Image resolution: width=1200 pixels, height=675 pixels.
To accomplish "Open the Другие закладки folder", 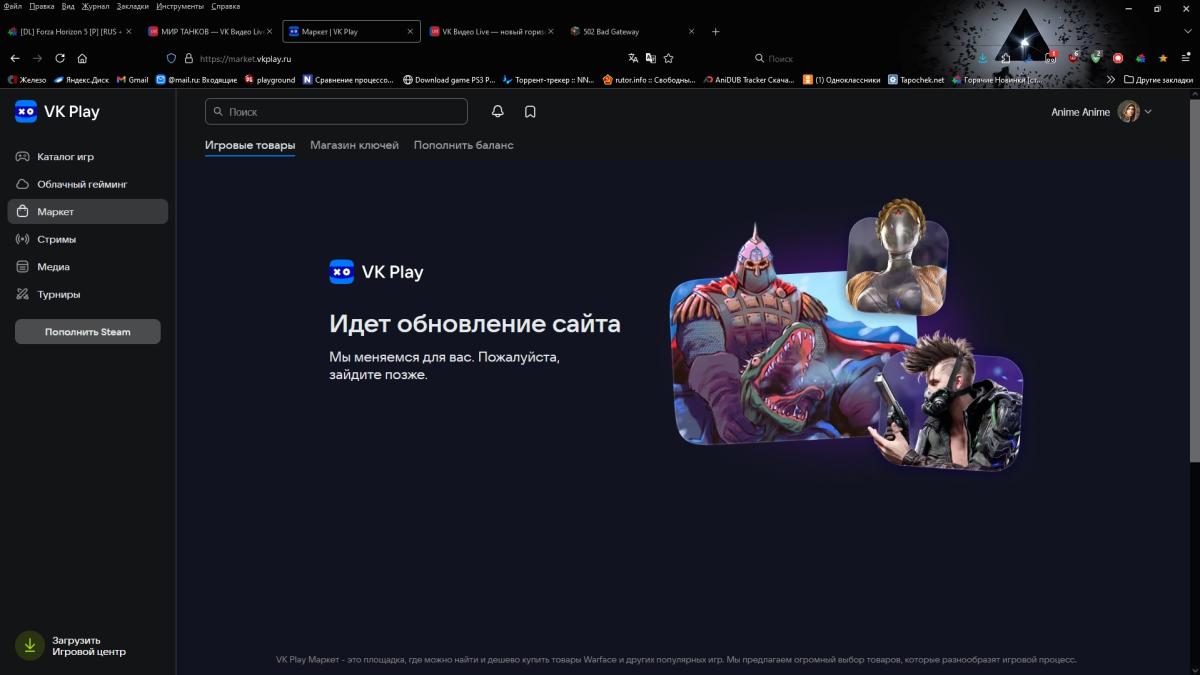I will 1158,79.
